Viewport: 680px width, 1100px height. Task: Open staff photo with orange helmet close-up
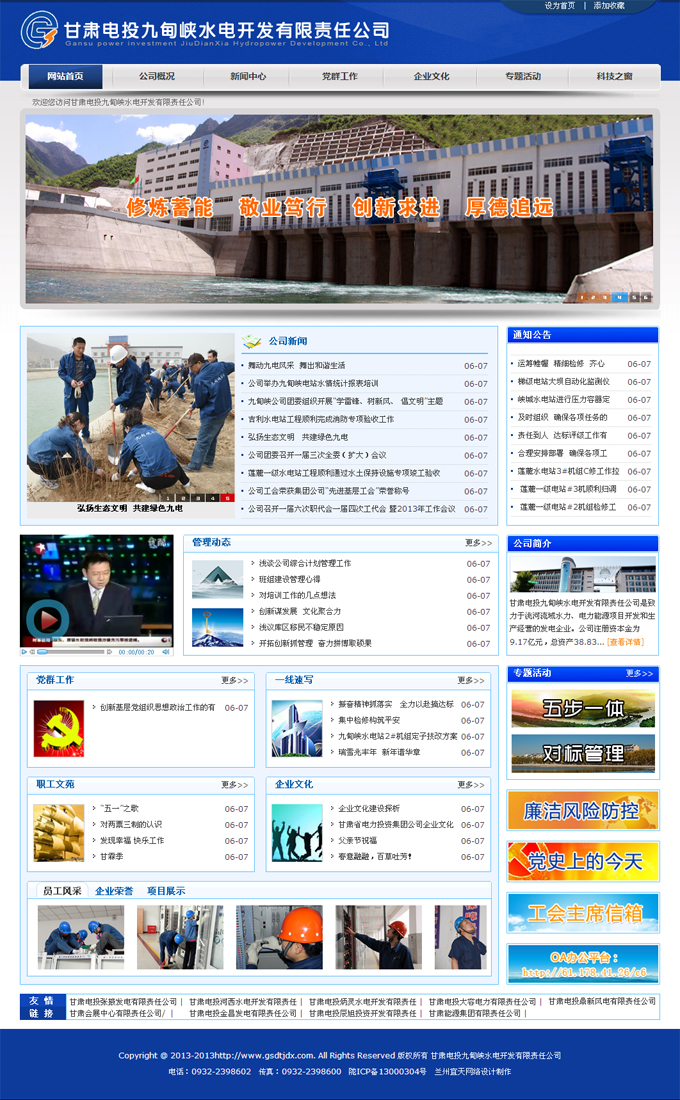point(279,937)
